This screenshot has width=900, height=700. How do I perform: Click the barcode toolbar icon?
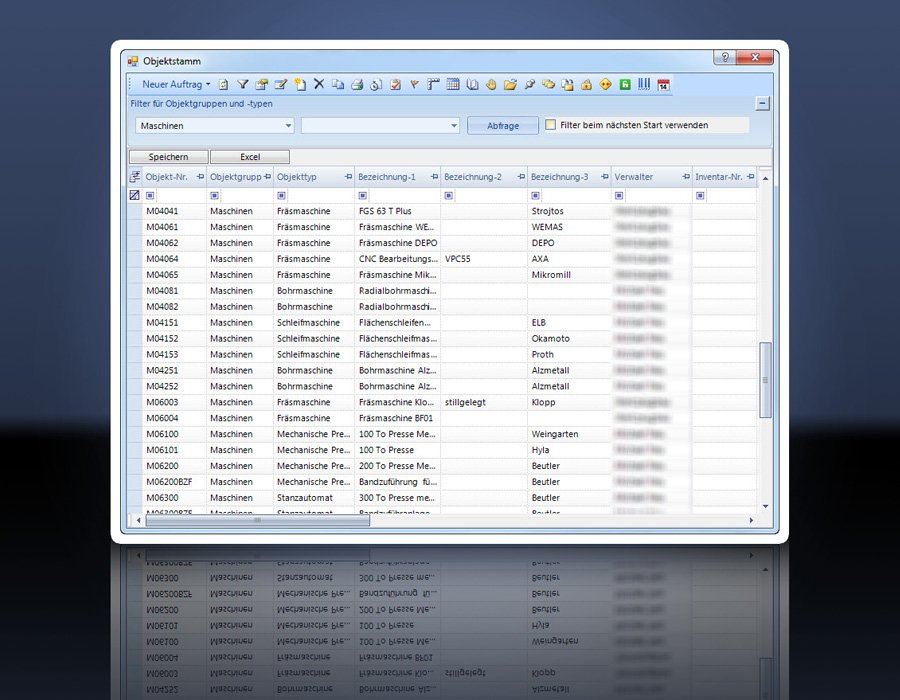(644, 84)
